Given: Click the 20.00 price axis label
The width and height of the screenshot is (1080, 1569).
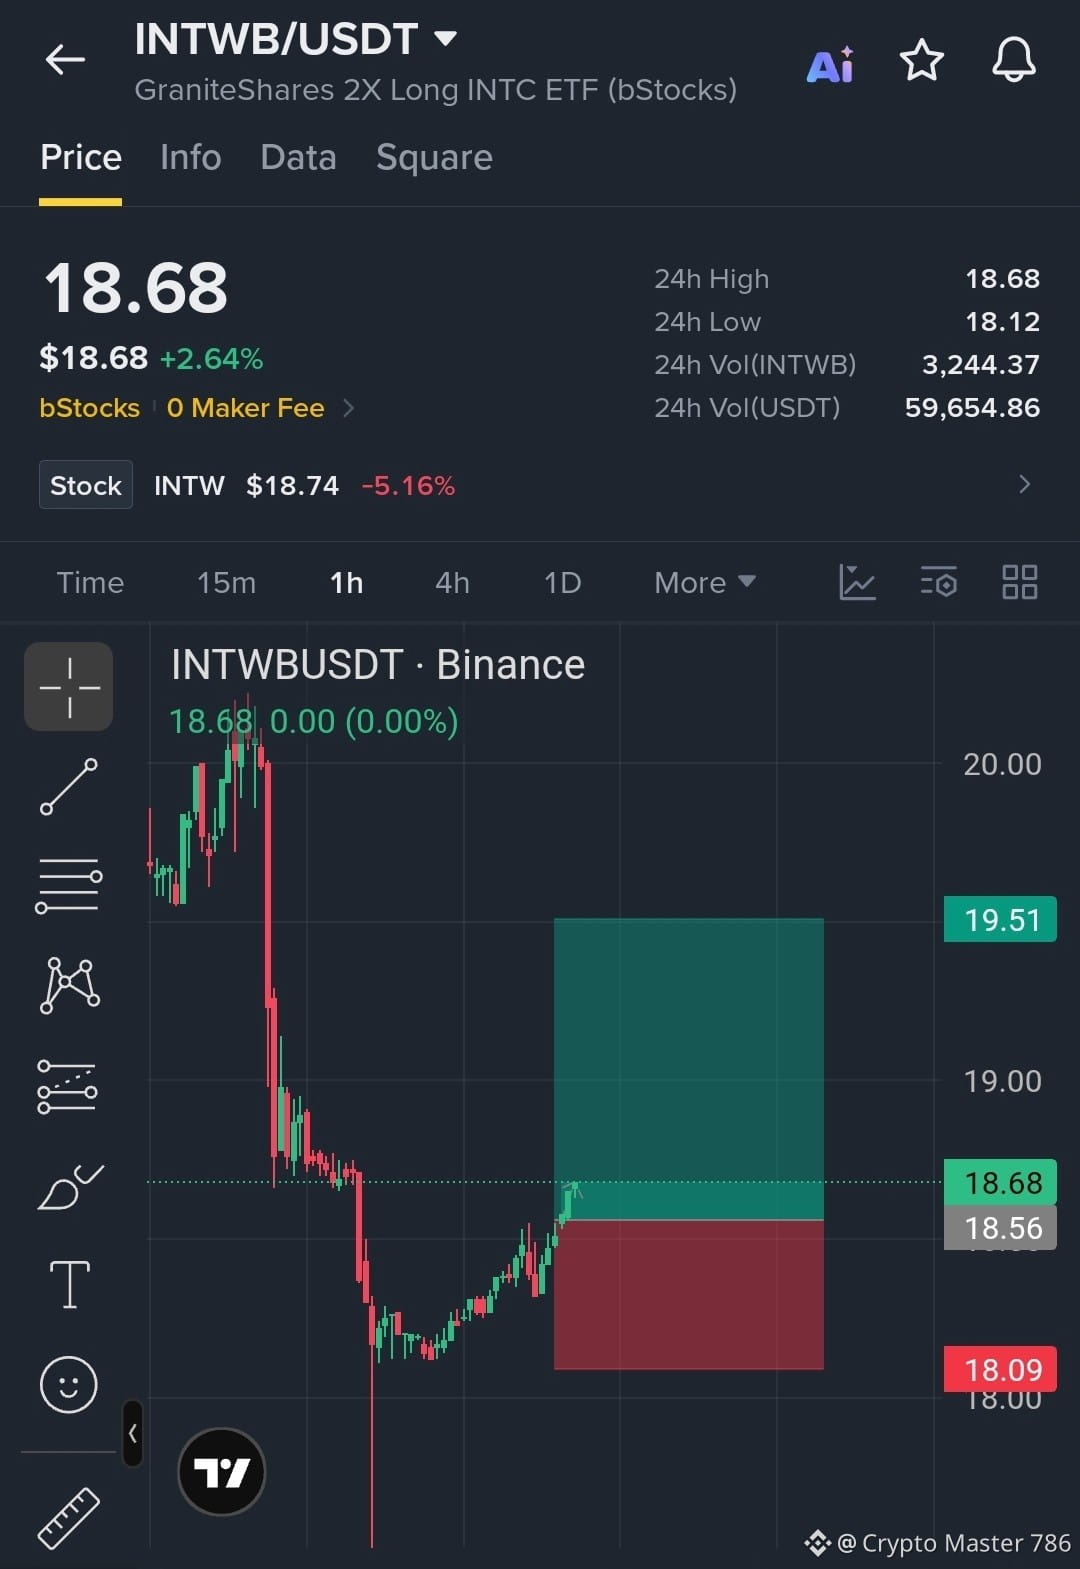Looking at the screenshot, I should [1002, 764].
